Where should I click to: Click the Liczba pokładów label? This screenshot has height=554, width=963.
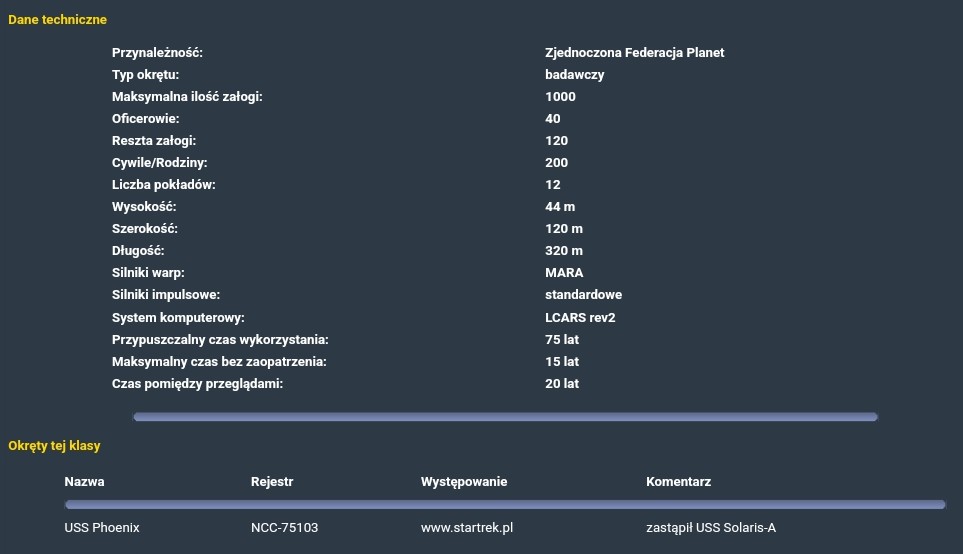coord(163,185)
